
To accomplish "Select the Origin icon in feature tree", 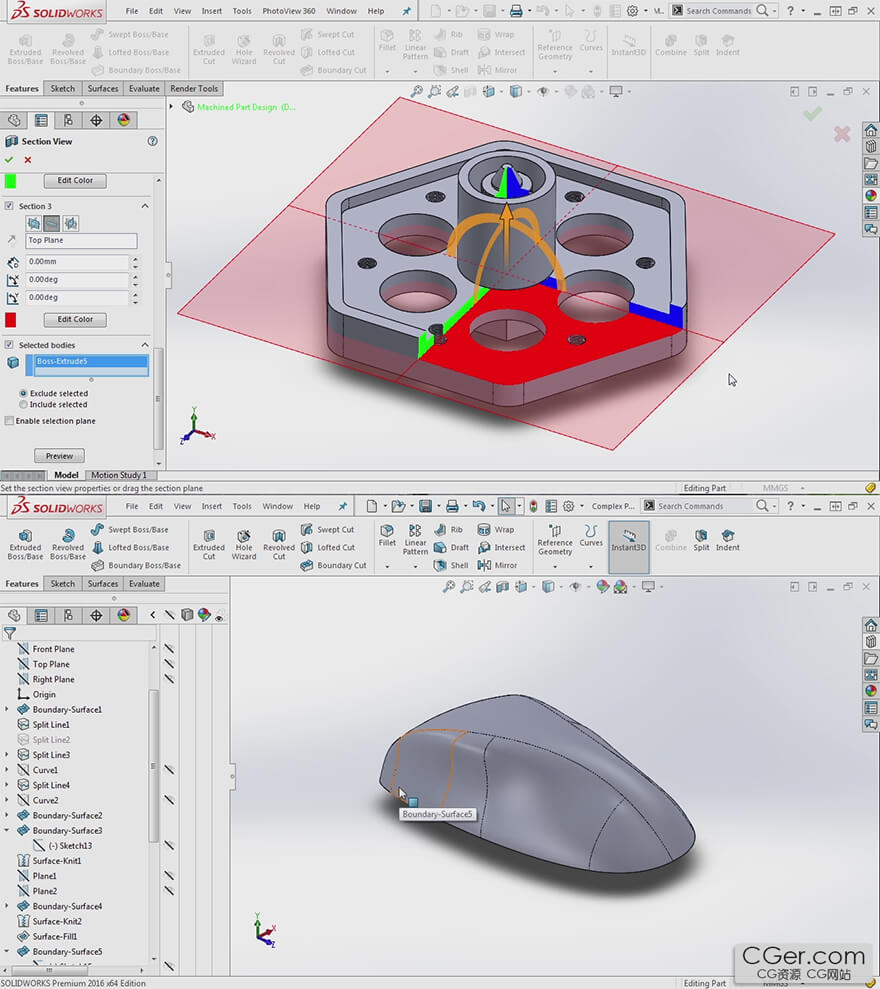I will [23, 694].
